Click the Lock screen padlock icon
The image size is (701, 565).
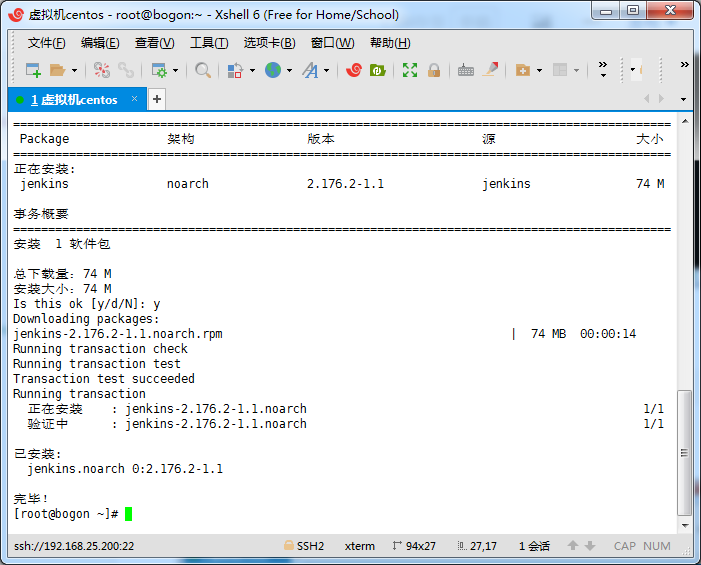tap(434, 70)
